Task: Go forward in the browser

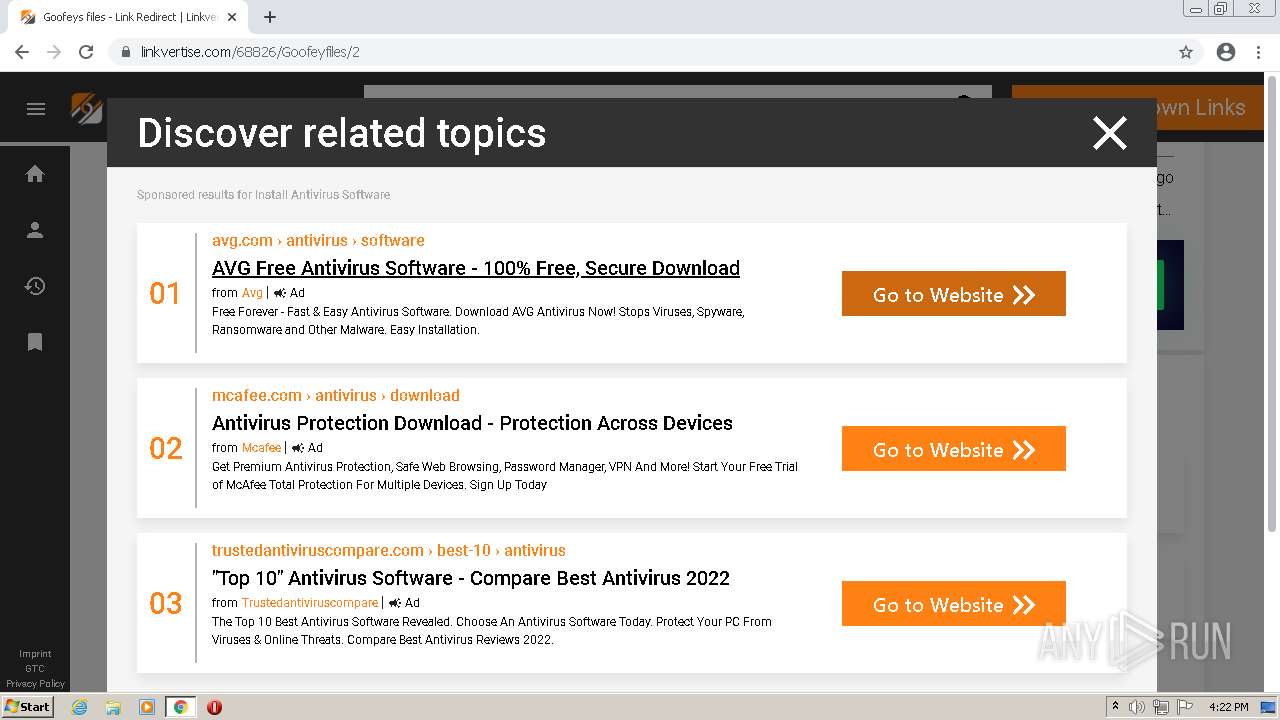Action: (54, 52)
